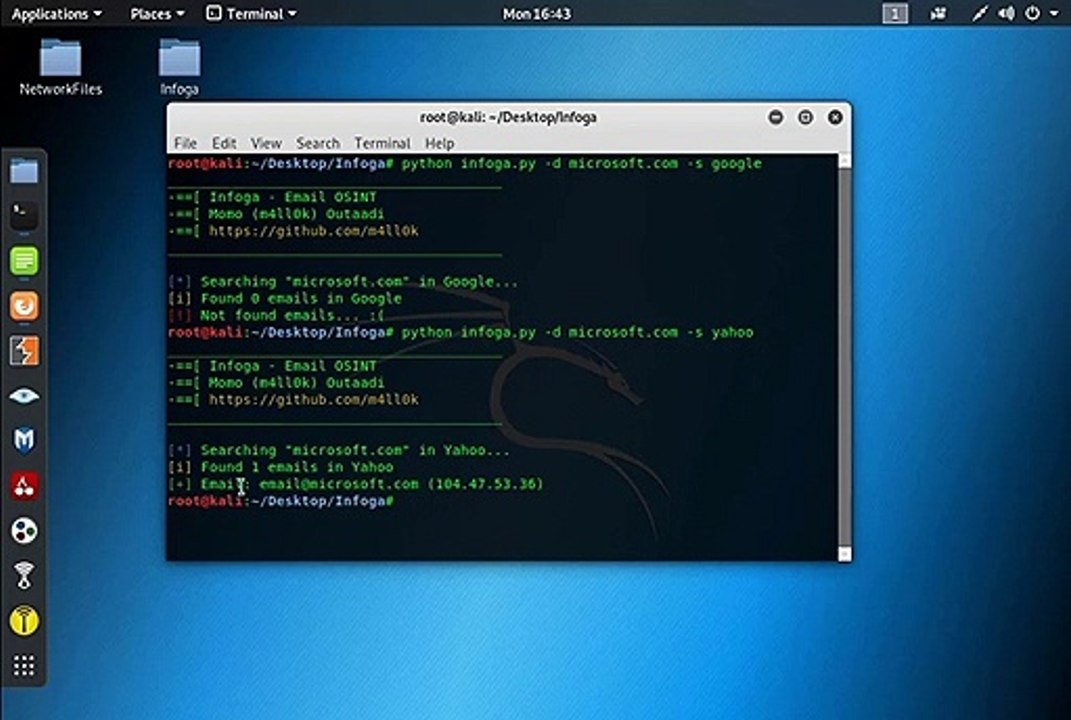Click the second github.com/m4ll0k URL
The width and height of the screenshot is (1071, 720).
tap(314, 400)
